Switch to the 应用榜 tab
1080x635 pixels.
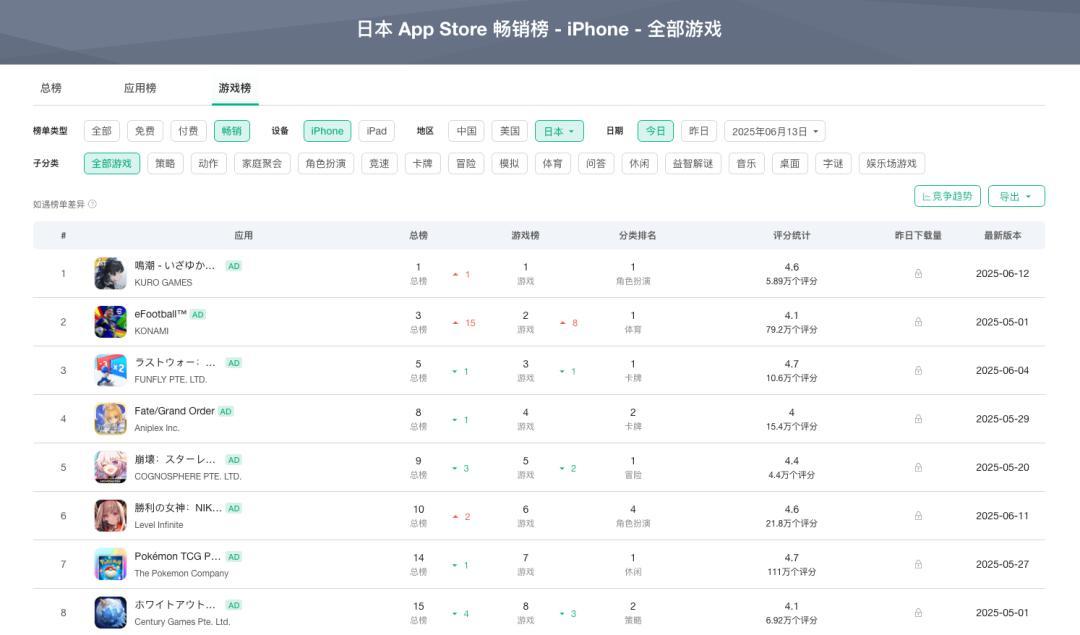[140, 88]
